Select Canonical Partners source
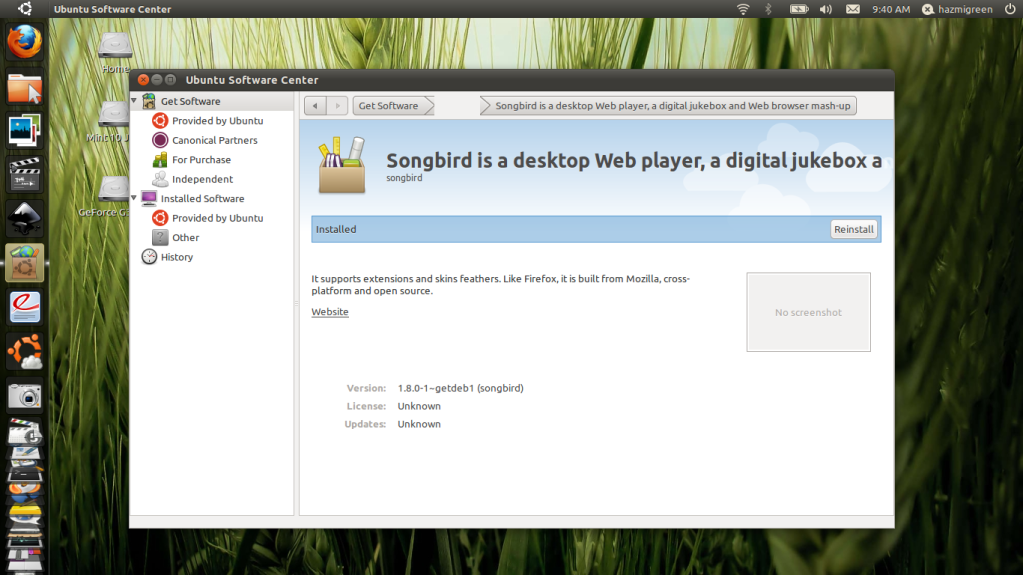This screenshot has height=575, width=1023. pos(215,140)
